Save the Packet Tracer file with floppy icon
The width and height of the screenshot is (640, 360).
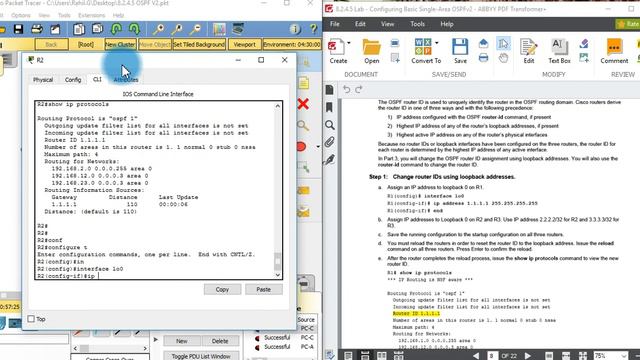pyautogui.click(x=18, y=29)
